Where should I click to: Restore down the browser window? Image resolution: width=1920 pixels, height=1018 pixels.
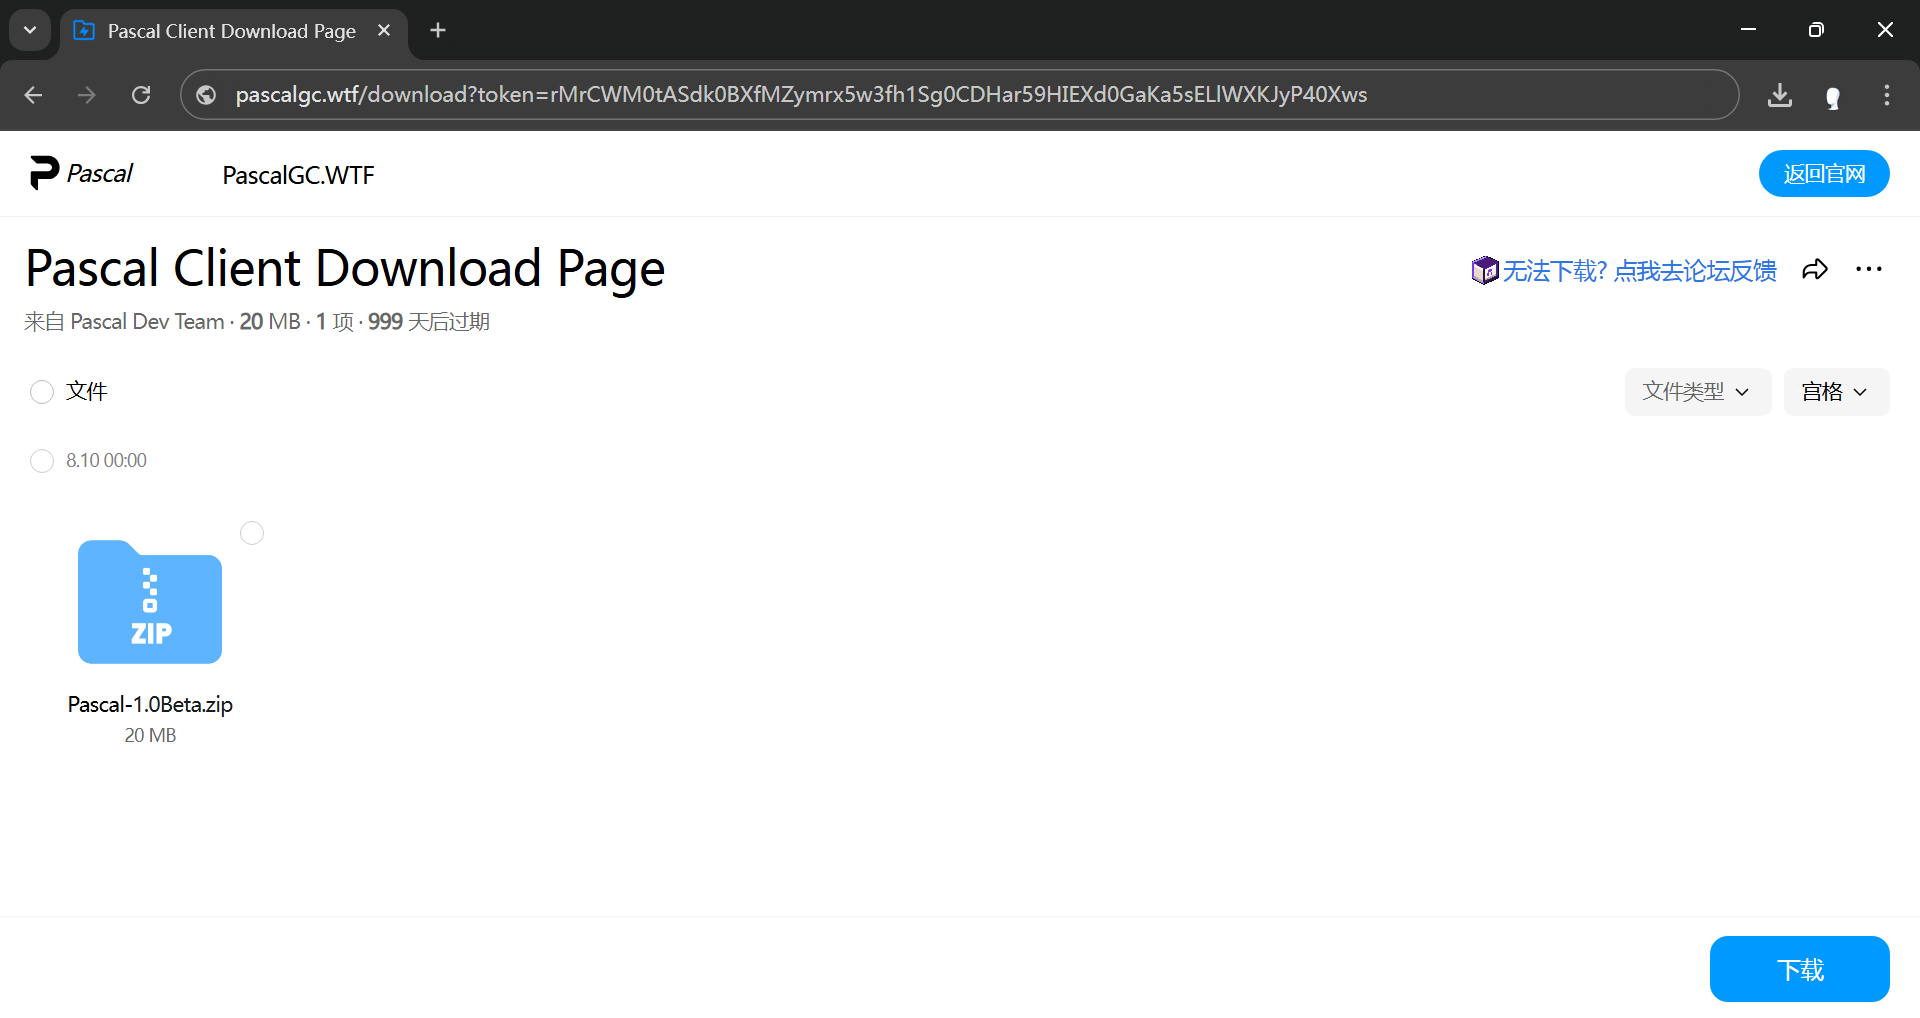point(1816,30)
